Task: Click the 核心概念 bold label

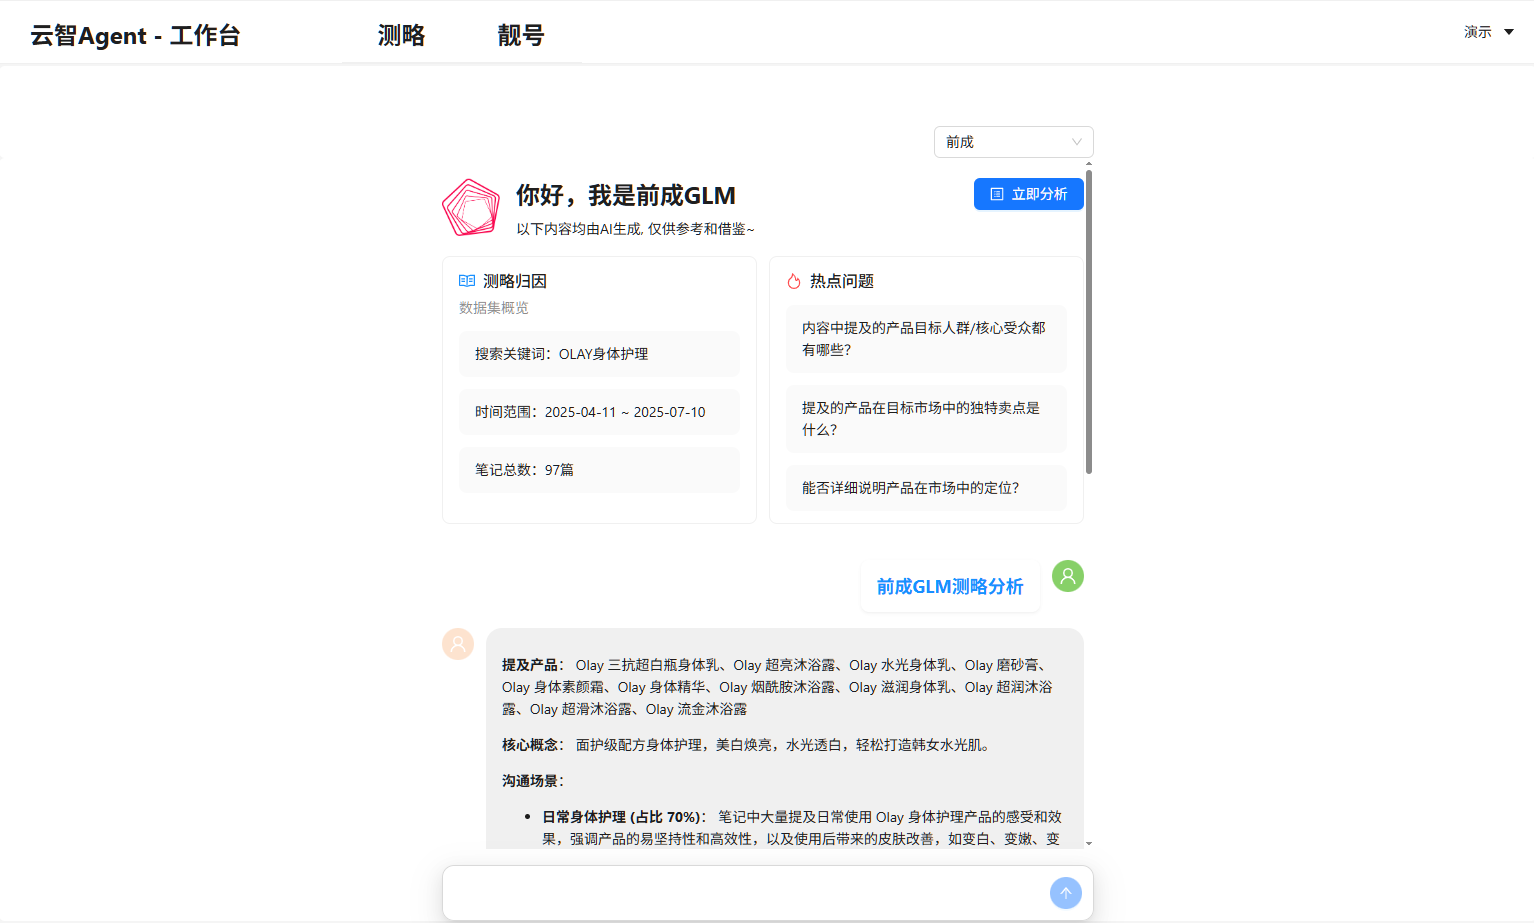Action: tap(533, 745)
